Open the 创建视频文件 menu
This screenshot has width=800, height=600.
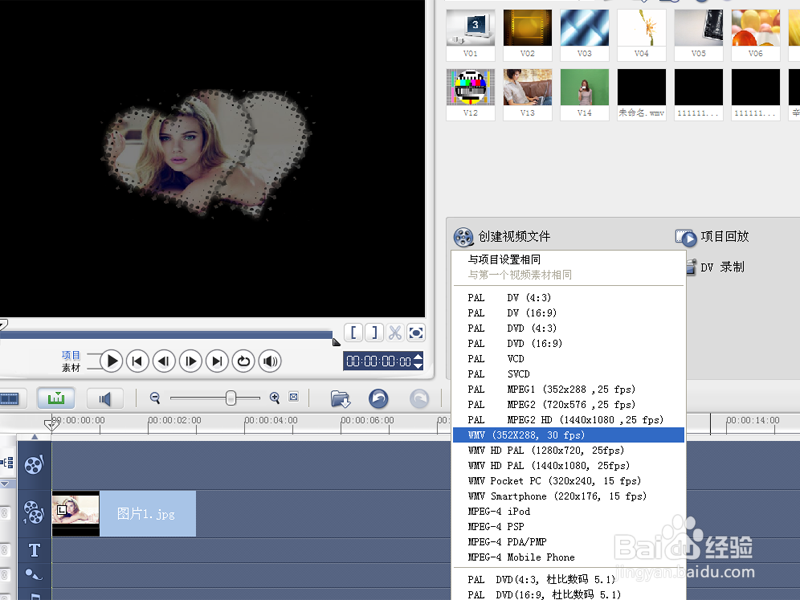tap(502, 237)
